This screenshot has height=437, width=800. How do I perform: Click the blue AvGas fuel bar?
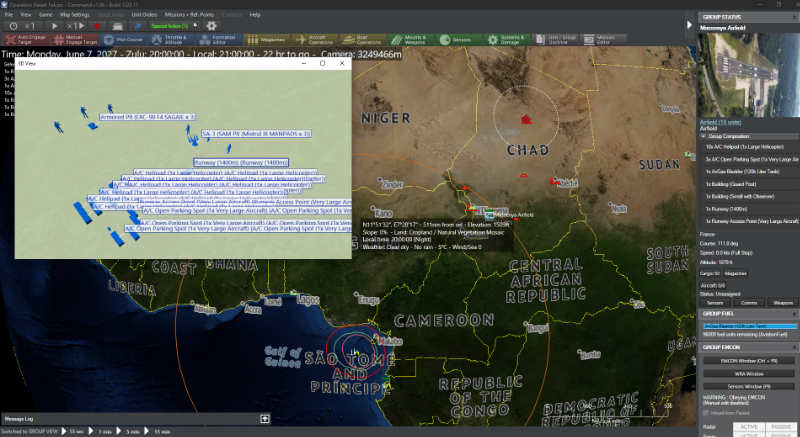click(749, 326)
